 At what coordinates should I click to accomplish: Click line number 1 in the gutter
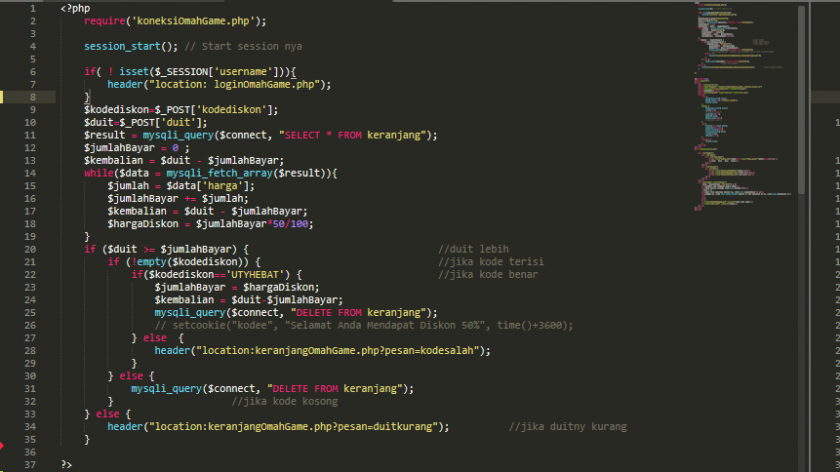point(32,8)
